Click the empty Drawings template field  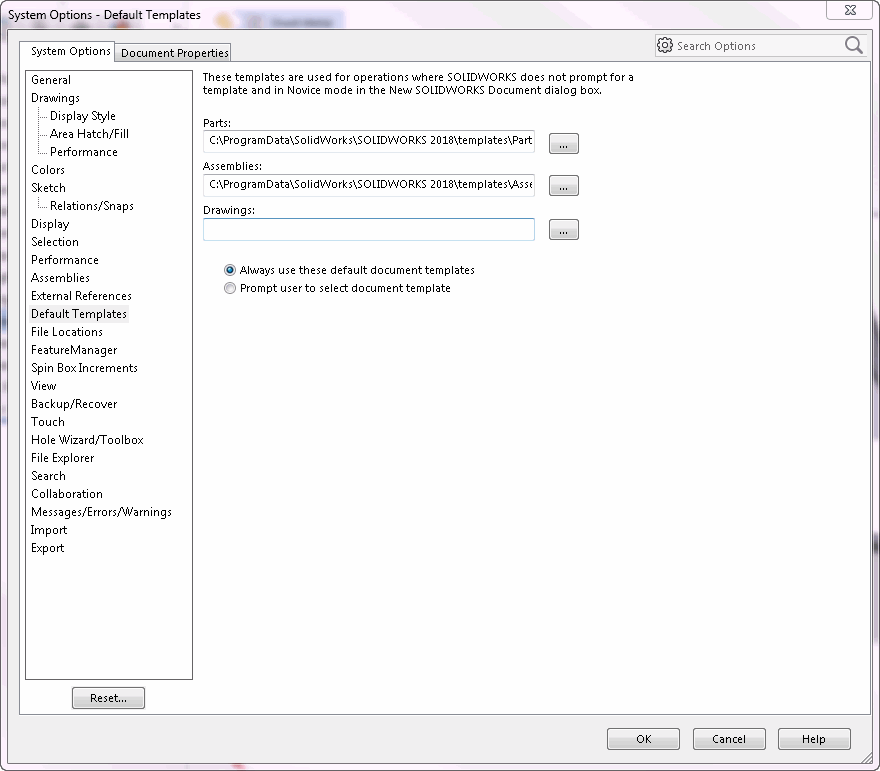(x=369, y=230)
